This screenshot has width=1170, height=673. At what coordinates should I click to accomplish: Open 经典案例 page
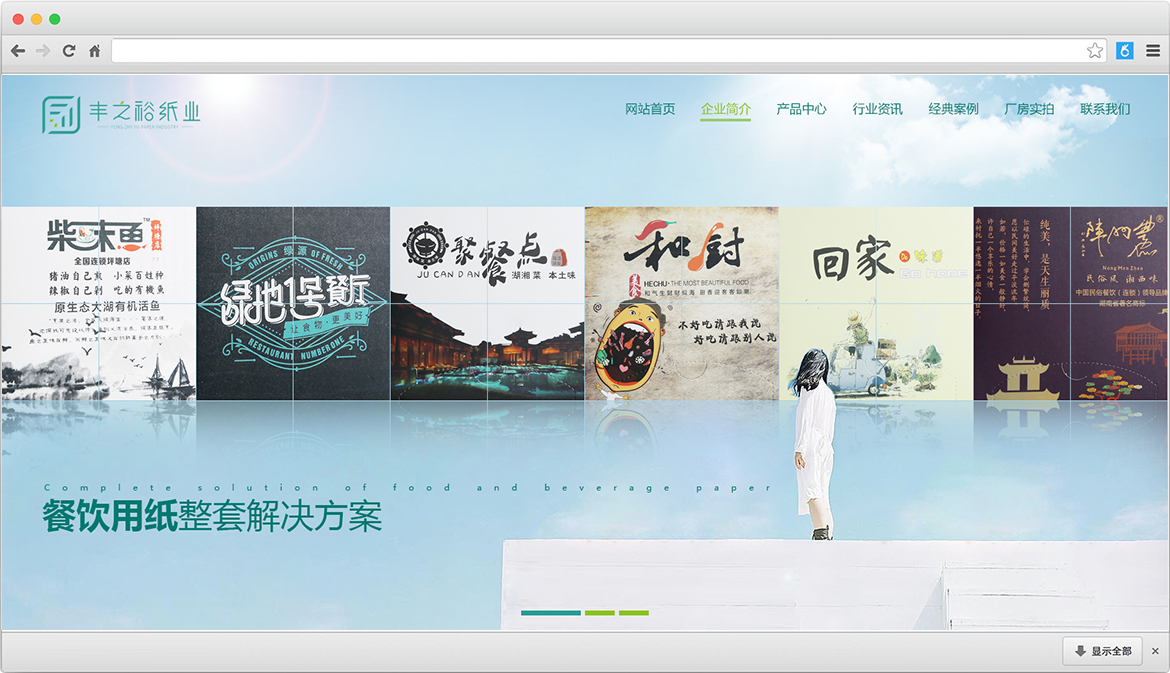954,109
